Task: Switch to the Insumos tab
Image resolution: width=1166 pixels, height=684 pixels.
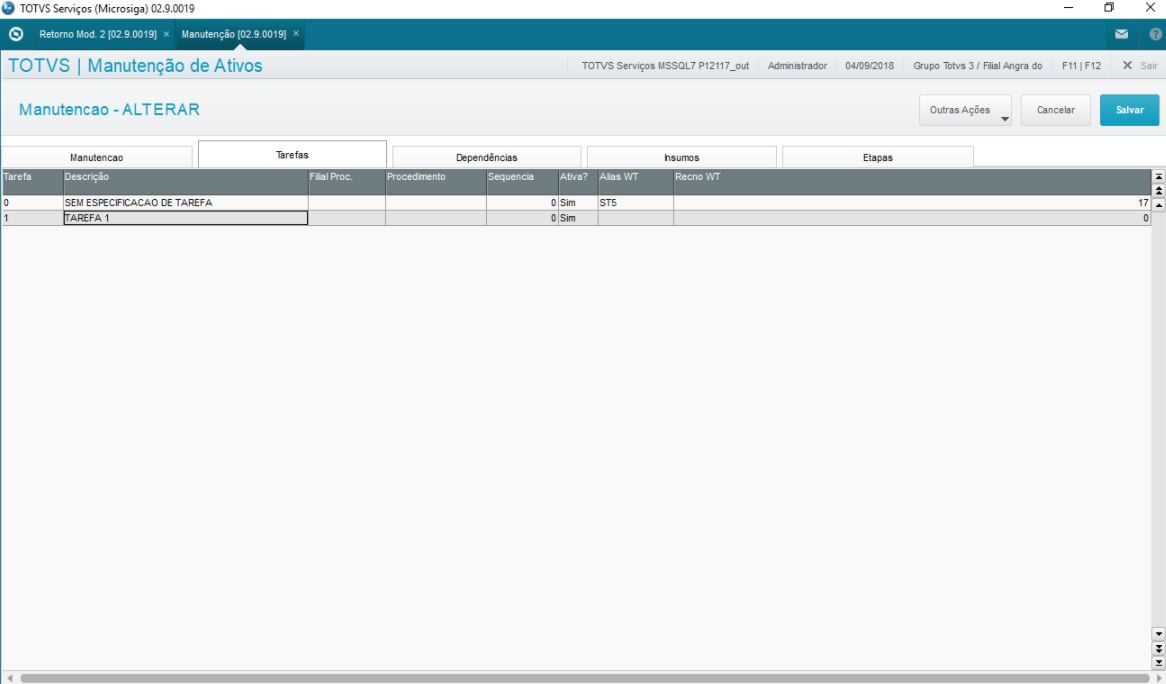Action: tap(682, 157)
